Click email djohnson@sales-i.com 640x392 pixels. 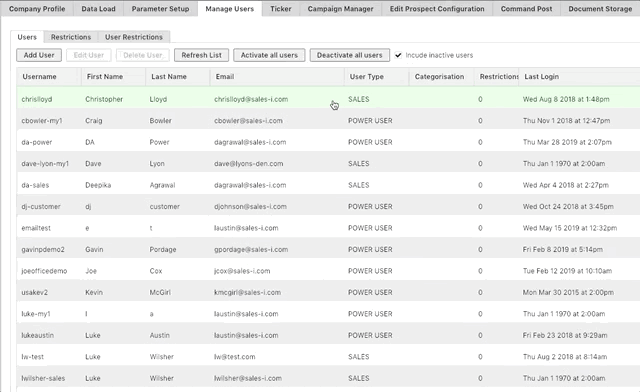(250, 207)
